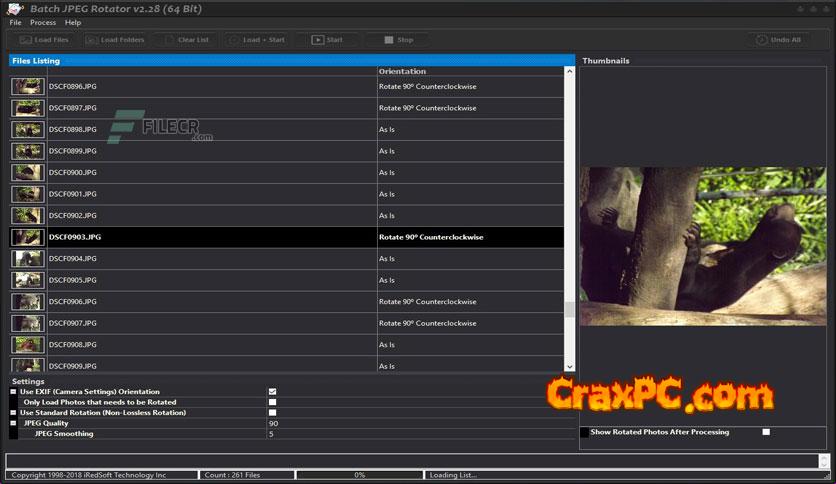Open the File menu
Screen dimensions: 836x484
(15, 22)
